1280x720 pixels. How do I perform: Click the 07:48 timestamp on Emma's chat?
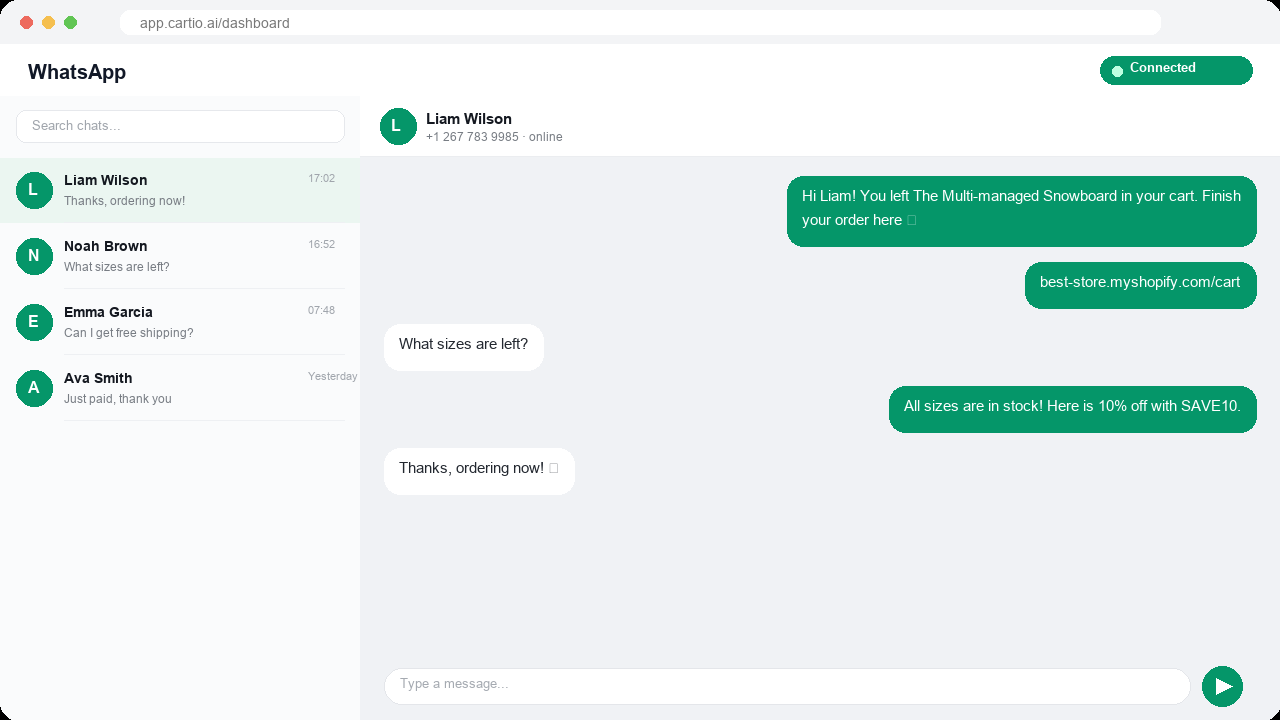click(x=321, y=310)
